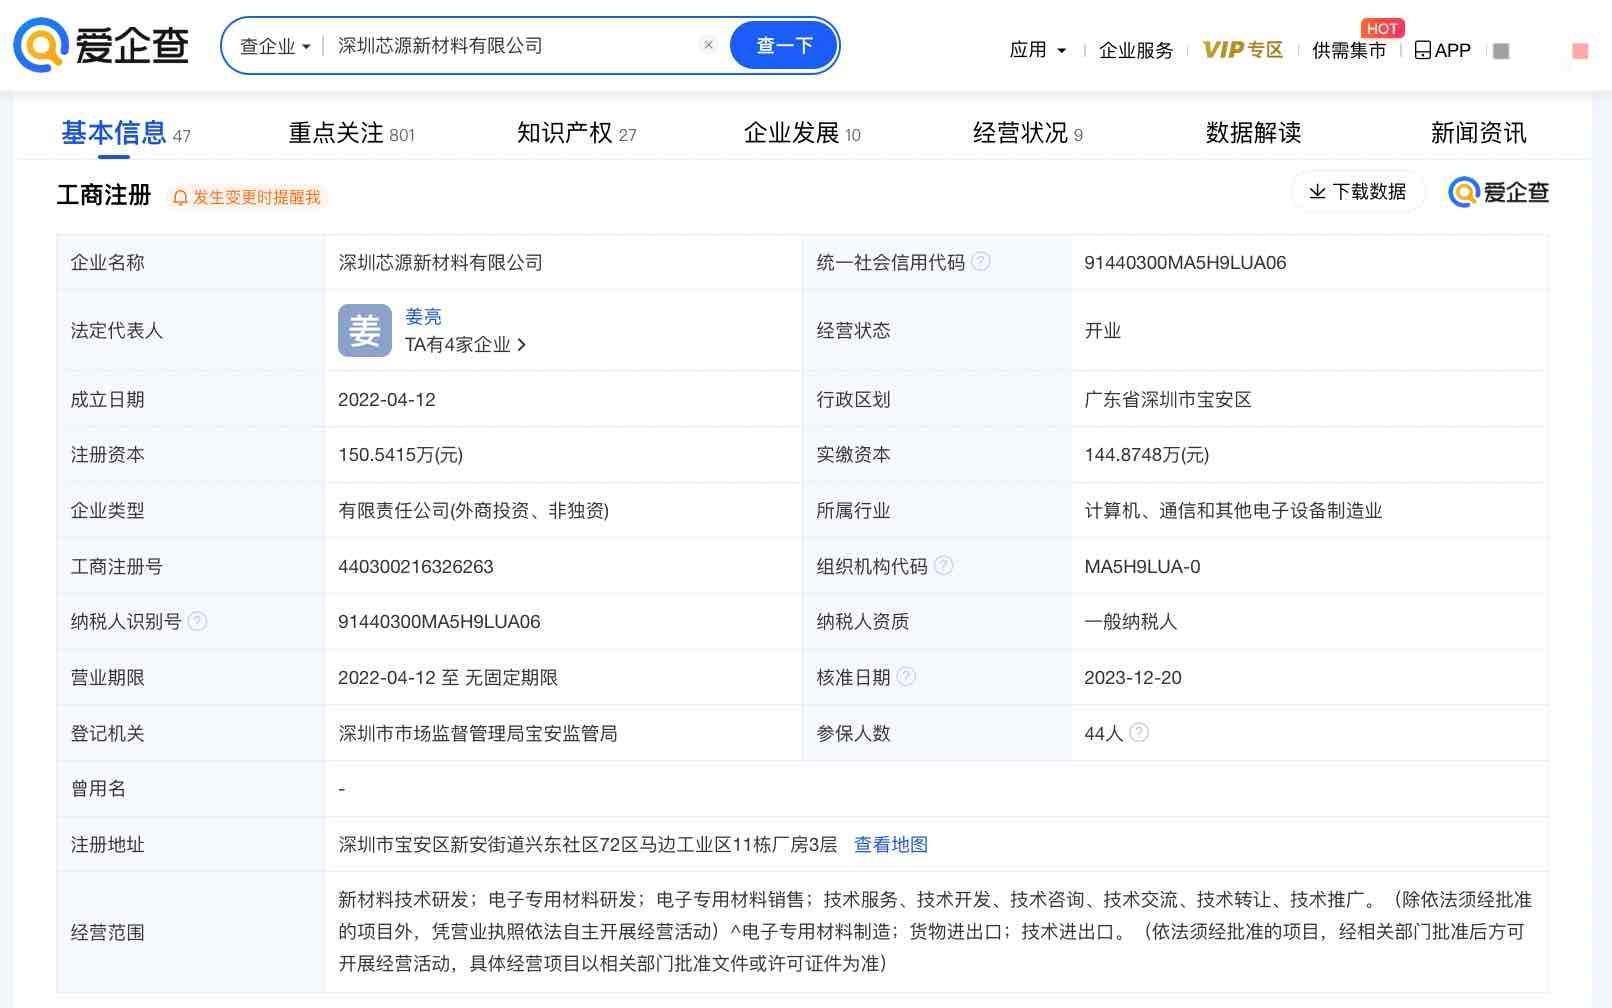Click the gray square icon in header

tap(1501, 51)
